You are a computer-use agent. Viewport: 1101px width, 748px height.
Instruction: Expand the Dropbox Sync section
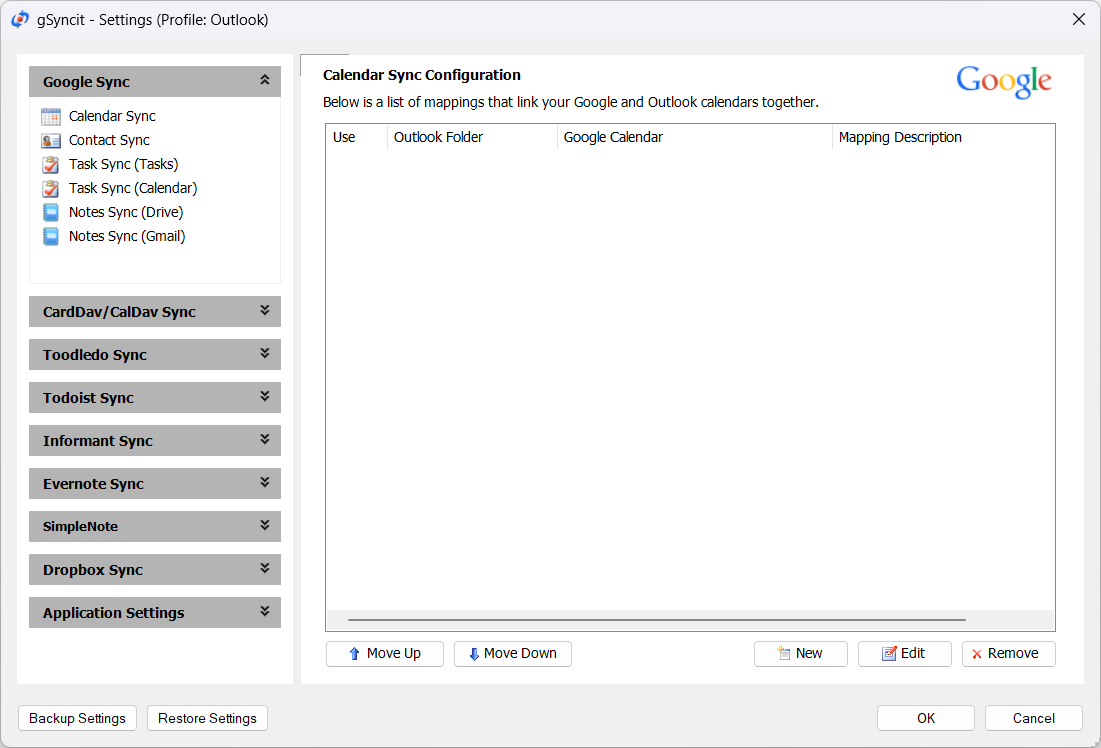[x=154, y=570]
